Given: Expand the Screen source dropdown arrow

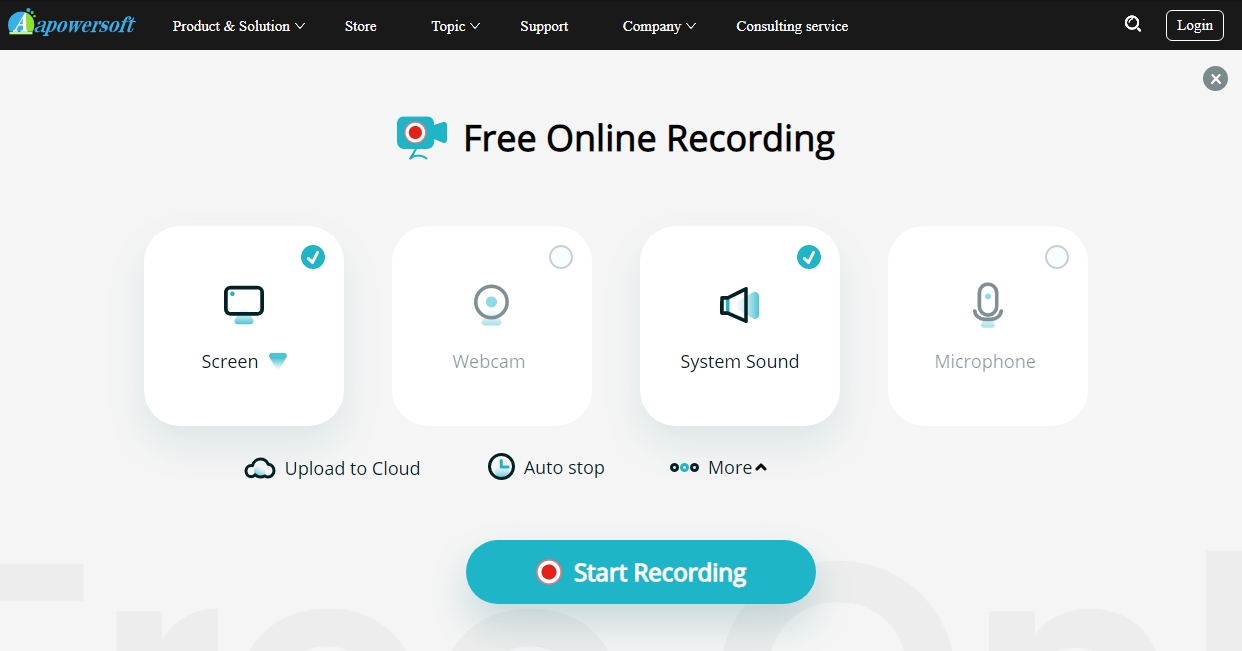Looking at the screenshot, I should [x=278, y=361].
